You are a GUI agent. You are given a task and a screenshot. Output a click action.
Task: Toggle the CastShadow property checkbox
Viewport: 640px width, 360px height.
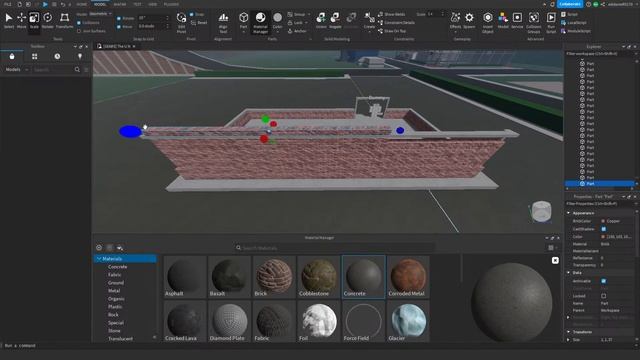[x=603, y=229]
